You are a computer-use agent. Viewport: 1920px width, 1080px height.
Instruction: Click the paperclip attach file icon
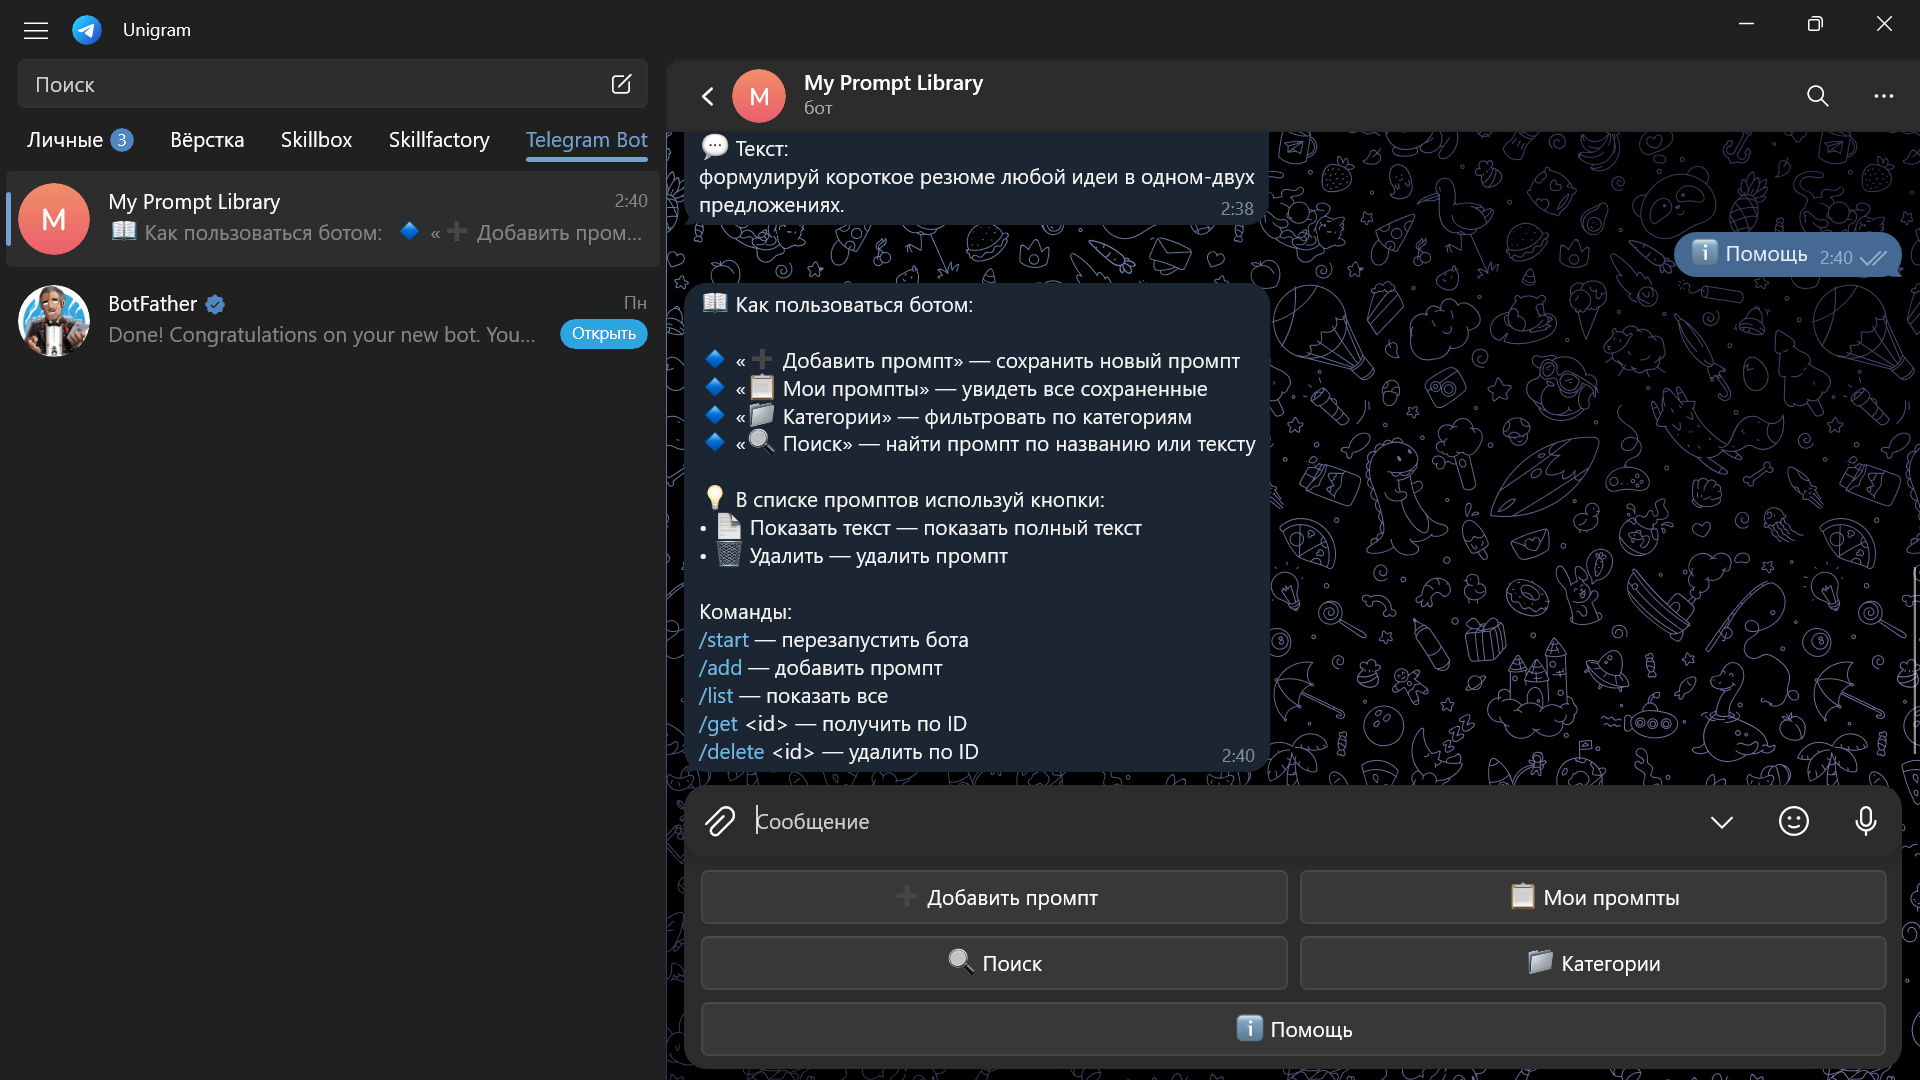(720, 821)
